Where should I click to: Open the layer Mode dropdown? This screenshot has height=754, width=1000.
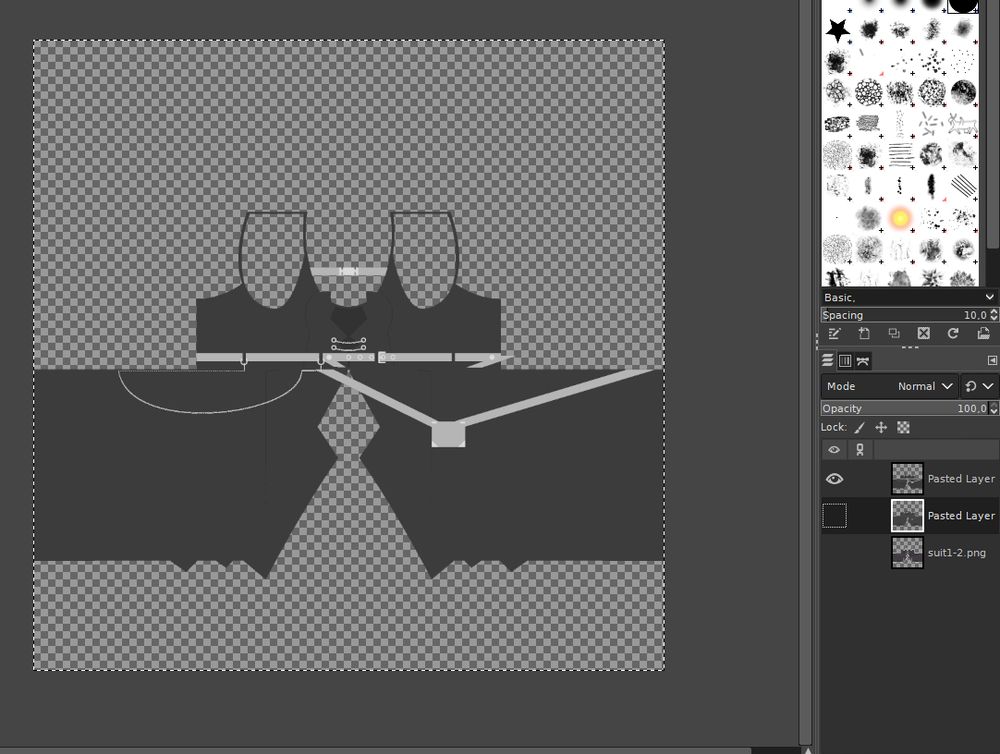click(x=890, y=387)
